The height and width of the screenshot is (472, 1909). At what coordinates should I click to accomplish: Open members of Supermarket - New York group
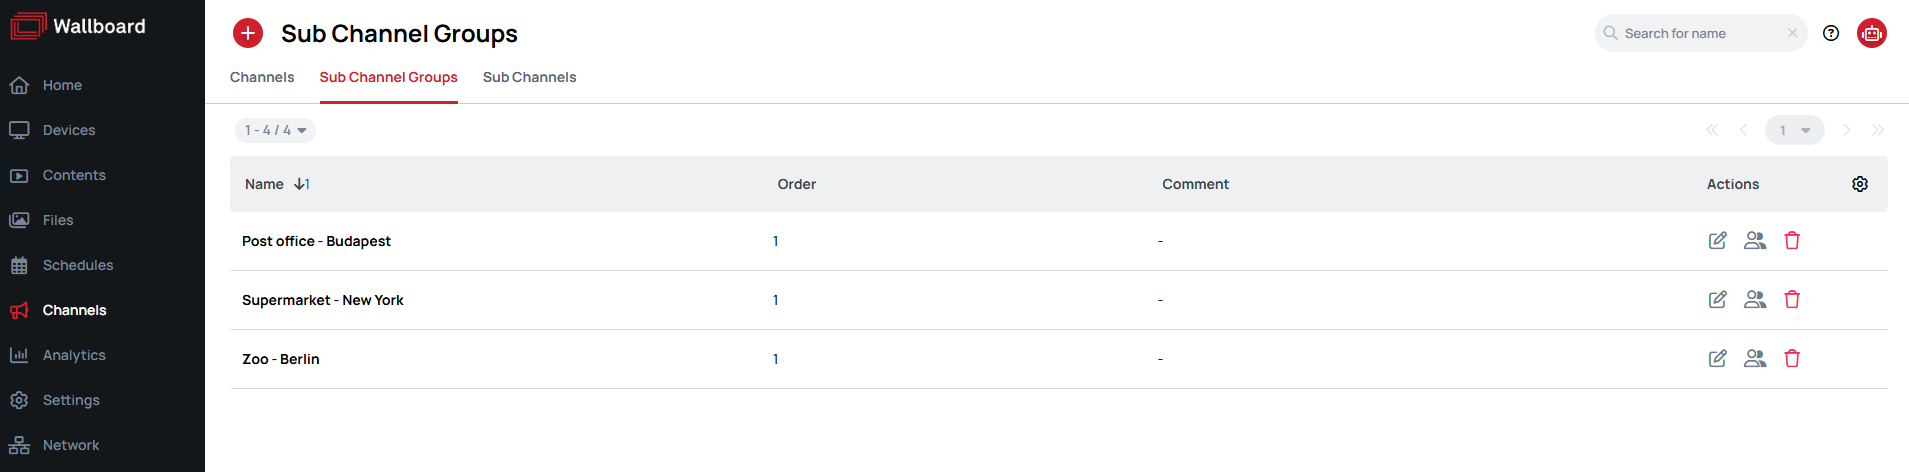tap(1755, 300)
